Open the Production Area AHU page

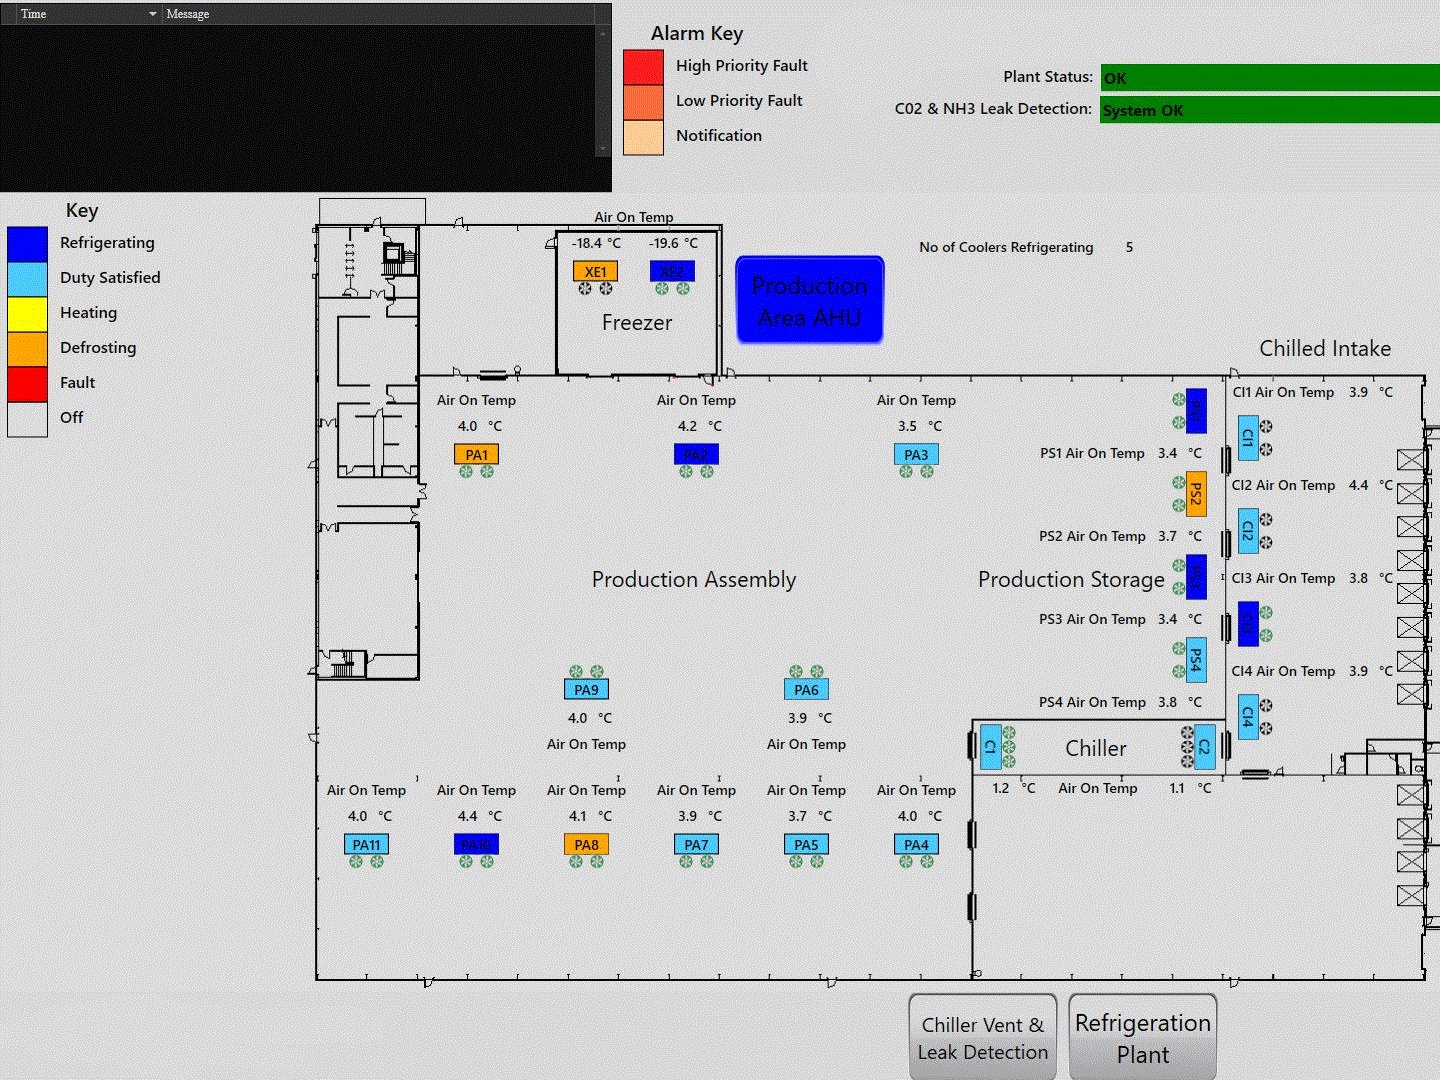point(810,301)
